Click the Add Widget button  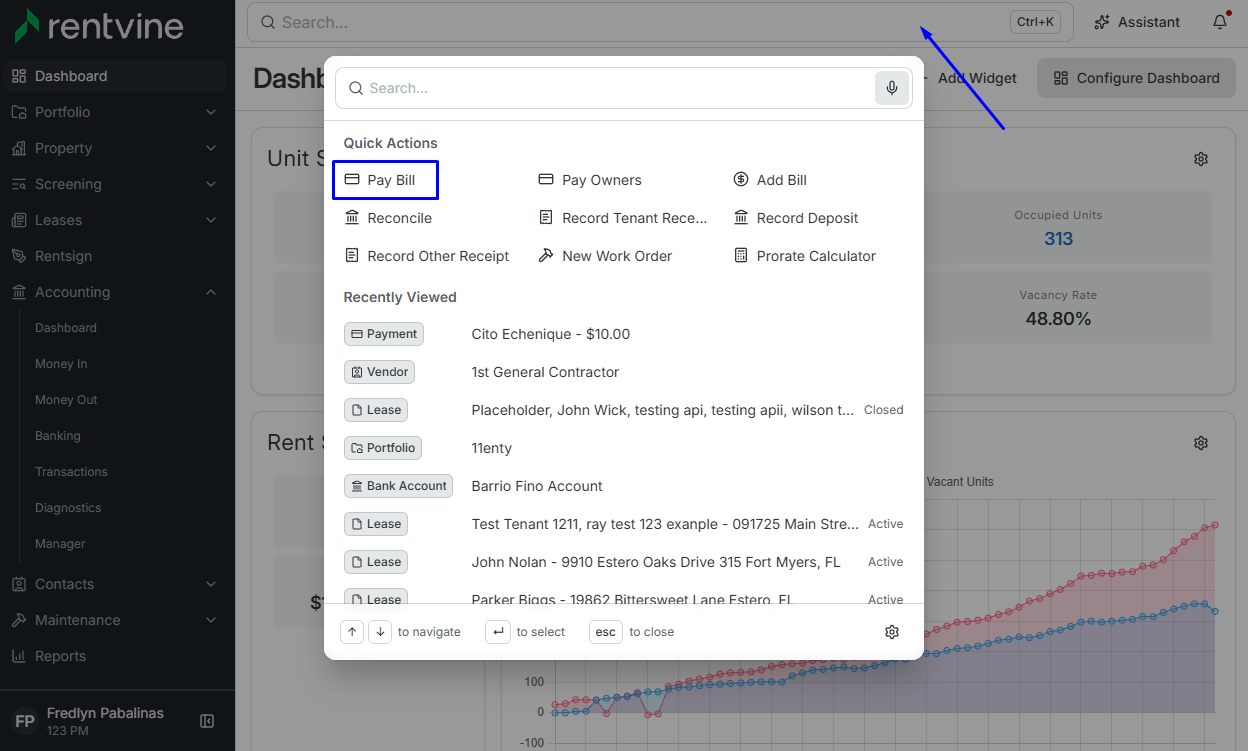[x=972, y=78]
